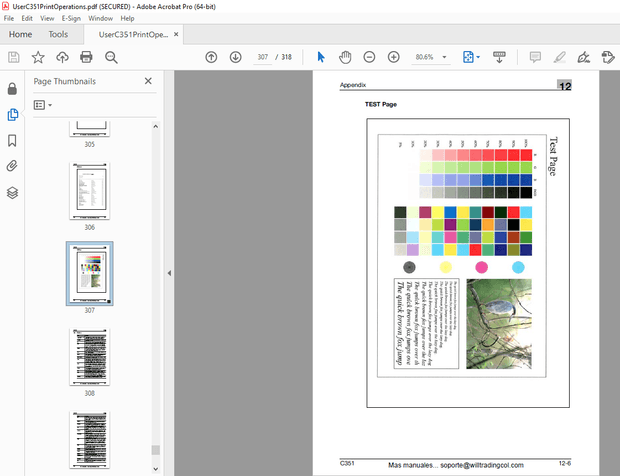The image size is (620, 476).
Task: Click the 'TEST Page' heading text
Action: coord(381,104)
